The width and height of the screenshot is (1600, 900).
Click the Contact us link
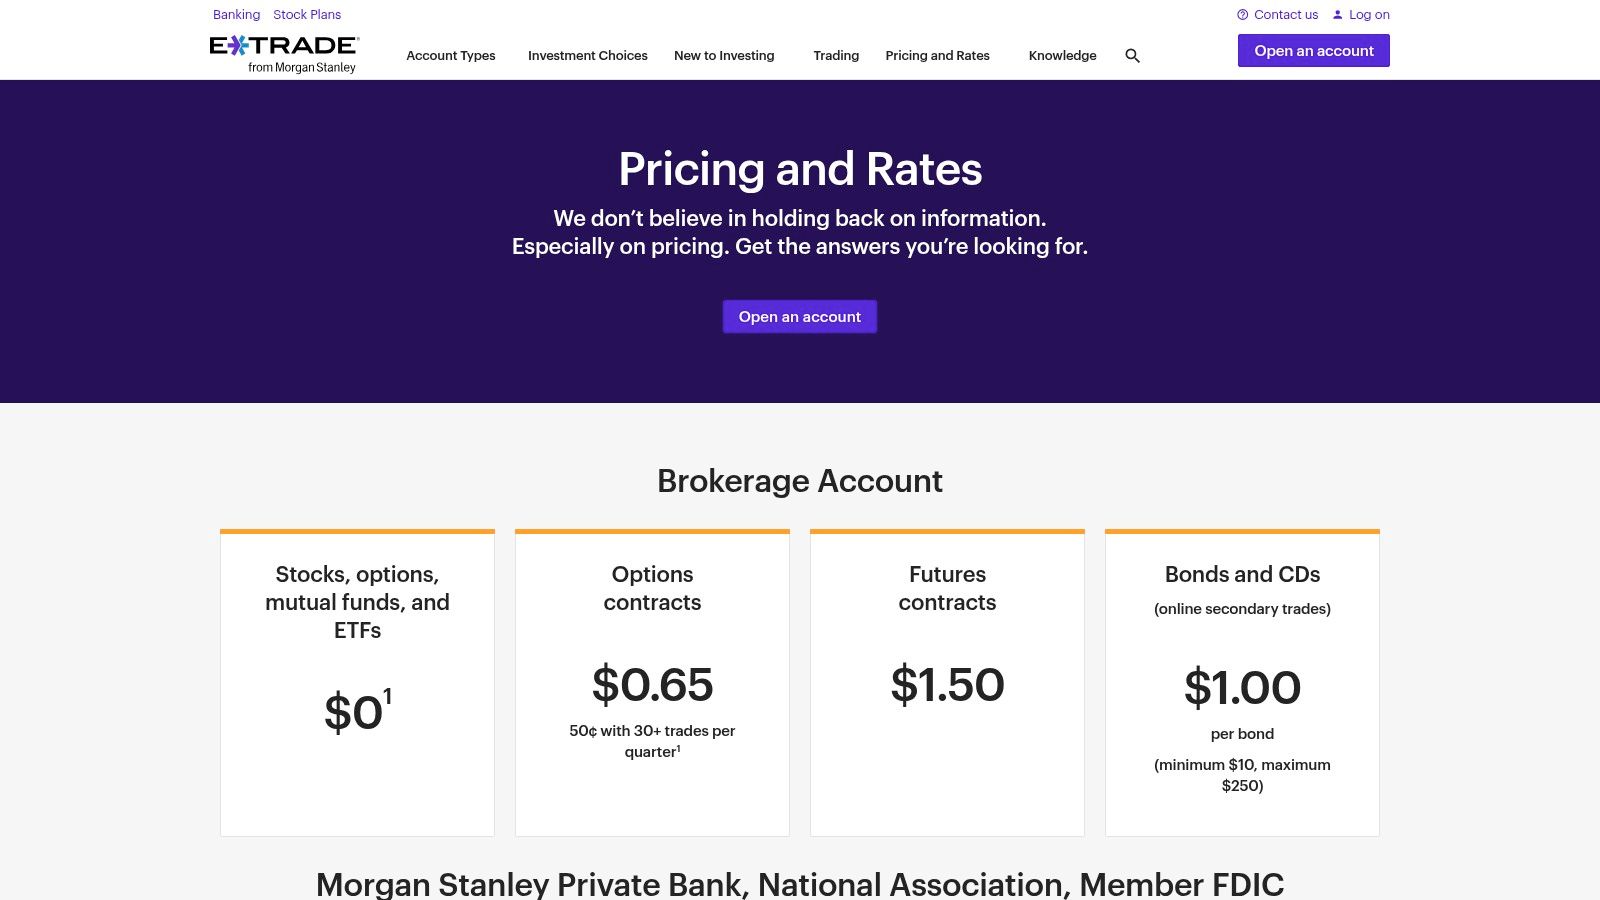pyautogui.click(x=1285, y=14)
